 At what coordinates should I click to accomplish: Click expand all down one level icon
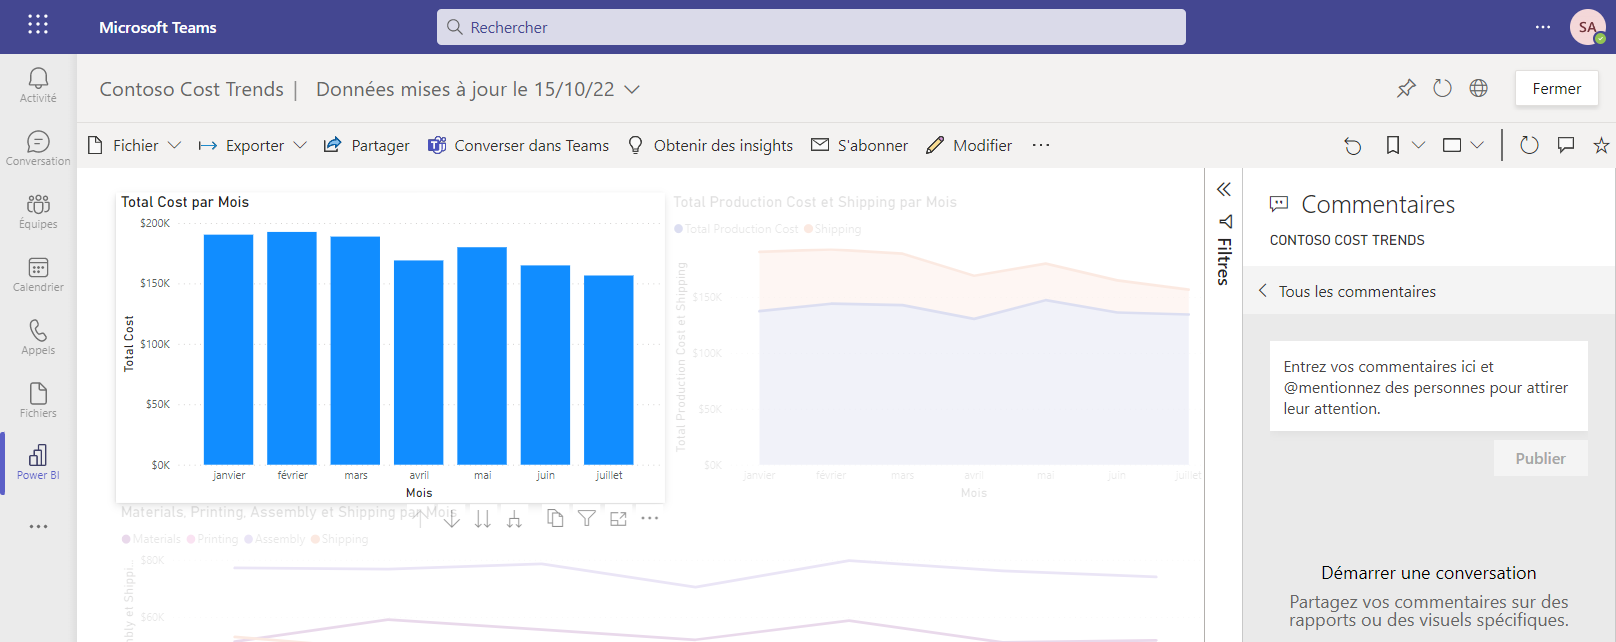pyautogui.click(x=514, y=518)
